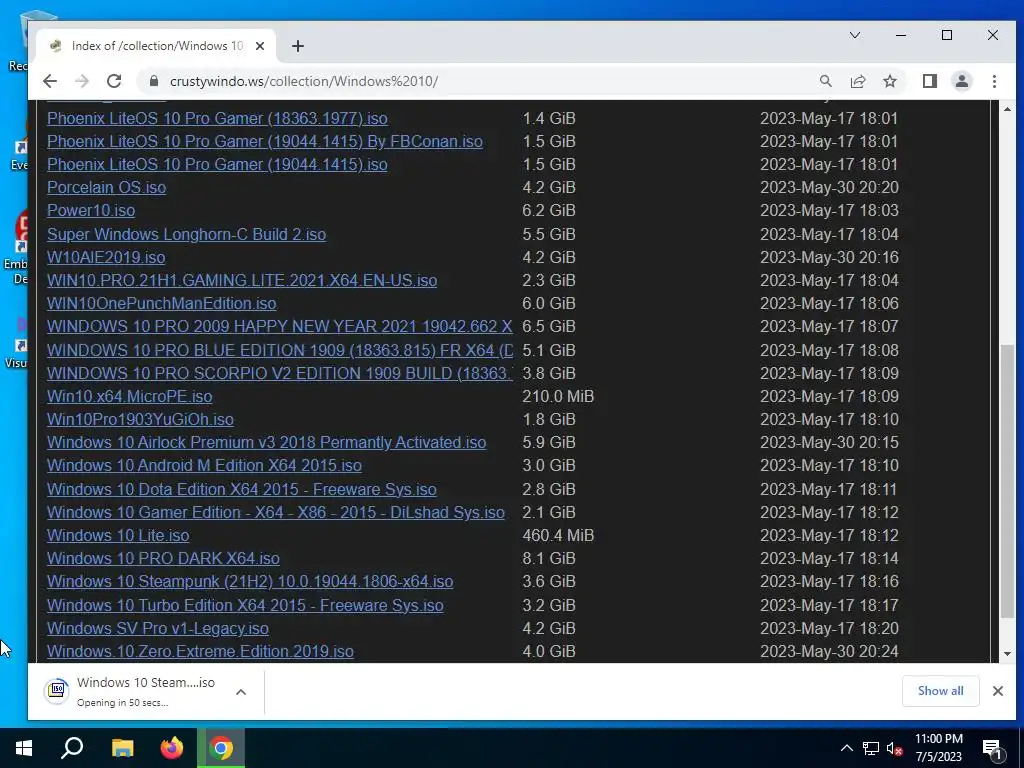Click Windows SV Pro v1-Legacy.iso
This screenshot has height=768, width=1024.
[157, 628]
